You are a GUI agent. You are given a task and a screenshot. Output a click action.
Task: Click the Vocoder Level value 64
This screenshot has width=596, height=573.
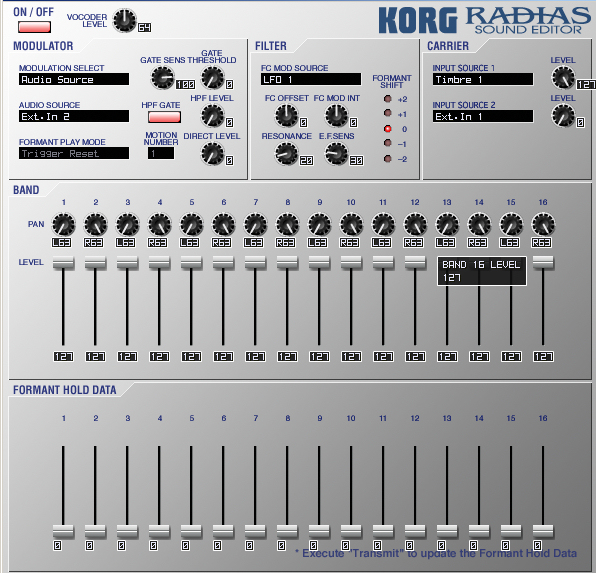(144, 27)
